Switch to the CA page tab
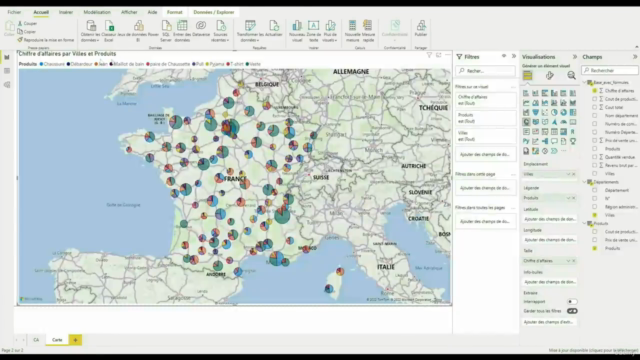Screen dimensions: 640x360 (x=36, y=340)
